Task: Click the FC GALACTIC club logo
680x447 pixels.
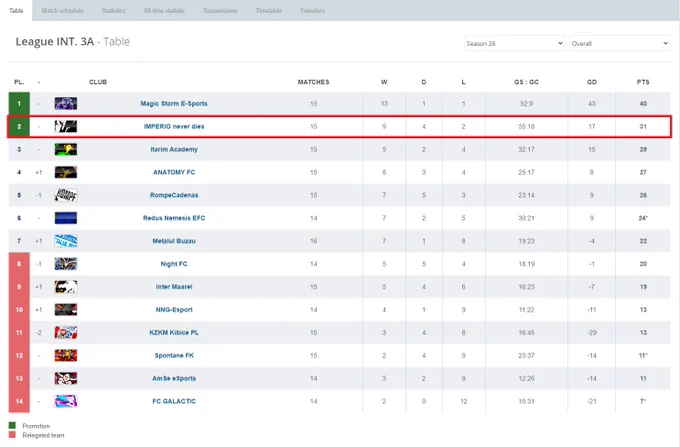Action: click(x=66, y=401)
